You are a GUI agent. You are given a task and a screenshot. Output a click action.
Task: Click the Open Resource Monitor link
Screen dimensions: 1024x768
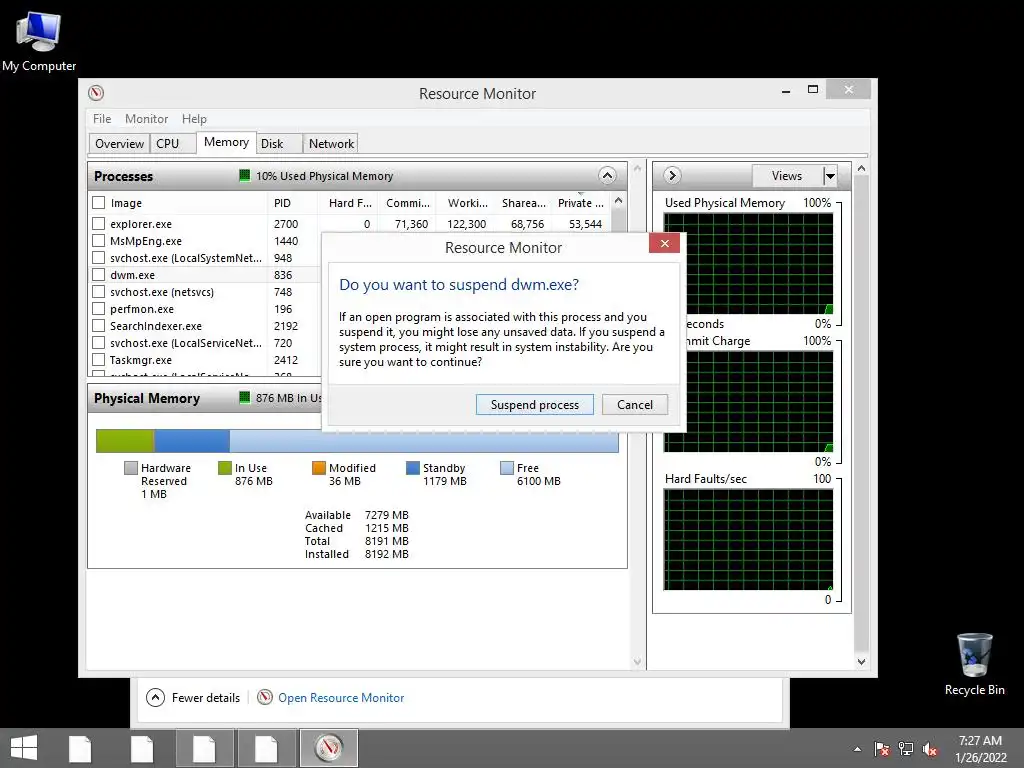(341, 698)
